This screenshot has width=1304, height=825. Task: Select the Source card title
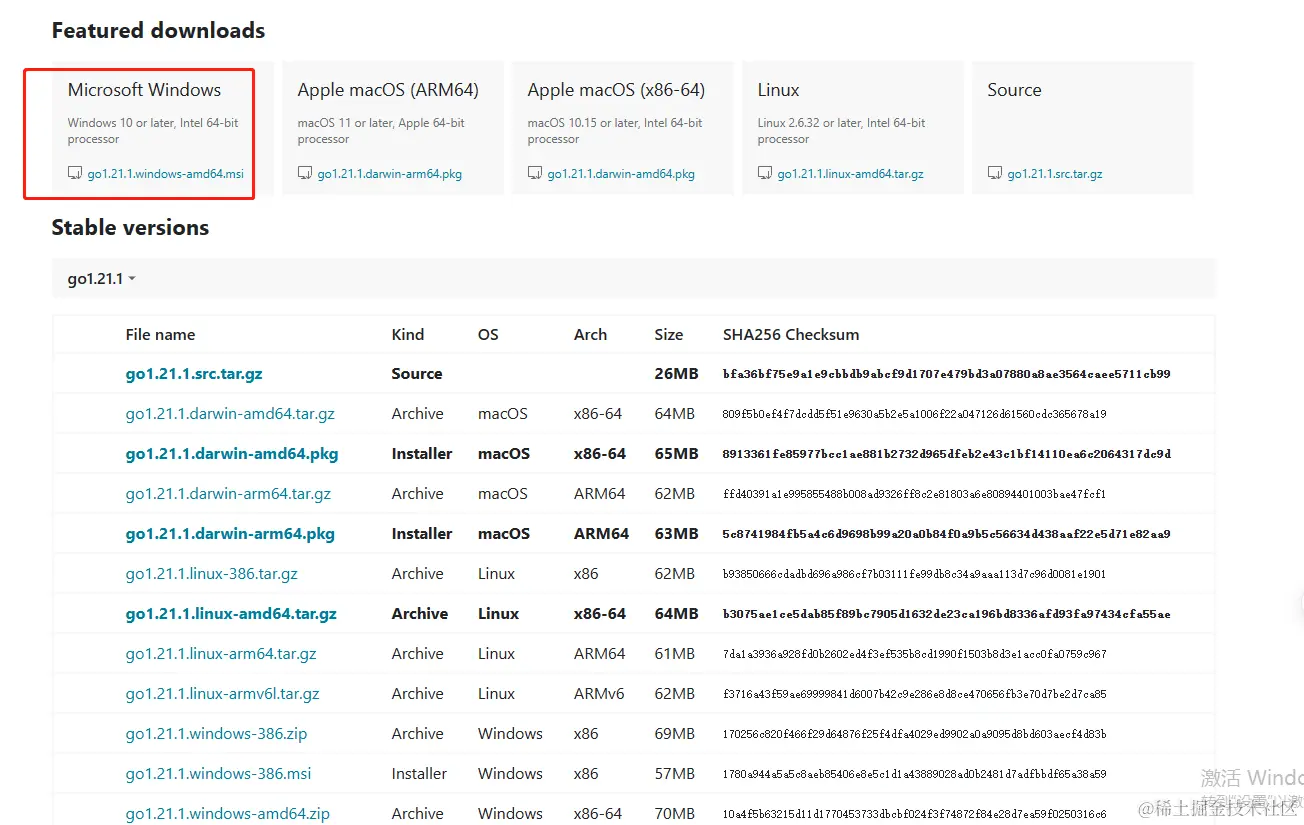click(x=1015, y=90)
